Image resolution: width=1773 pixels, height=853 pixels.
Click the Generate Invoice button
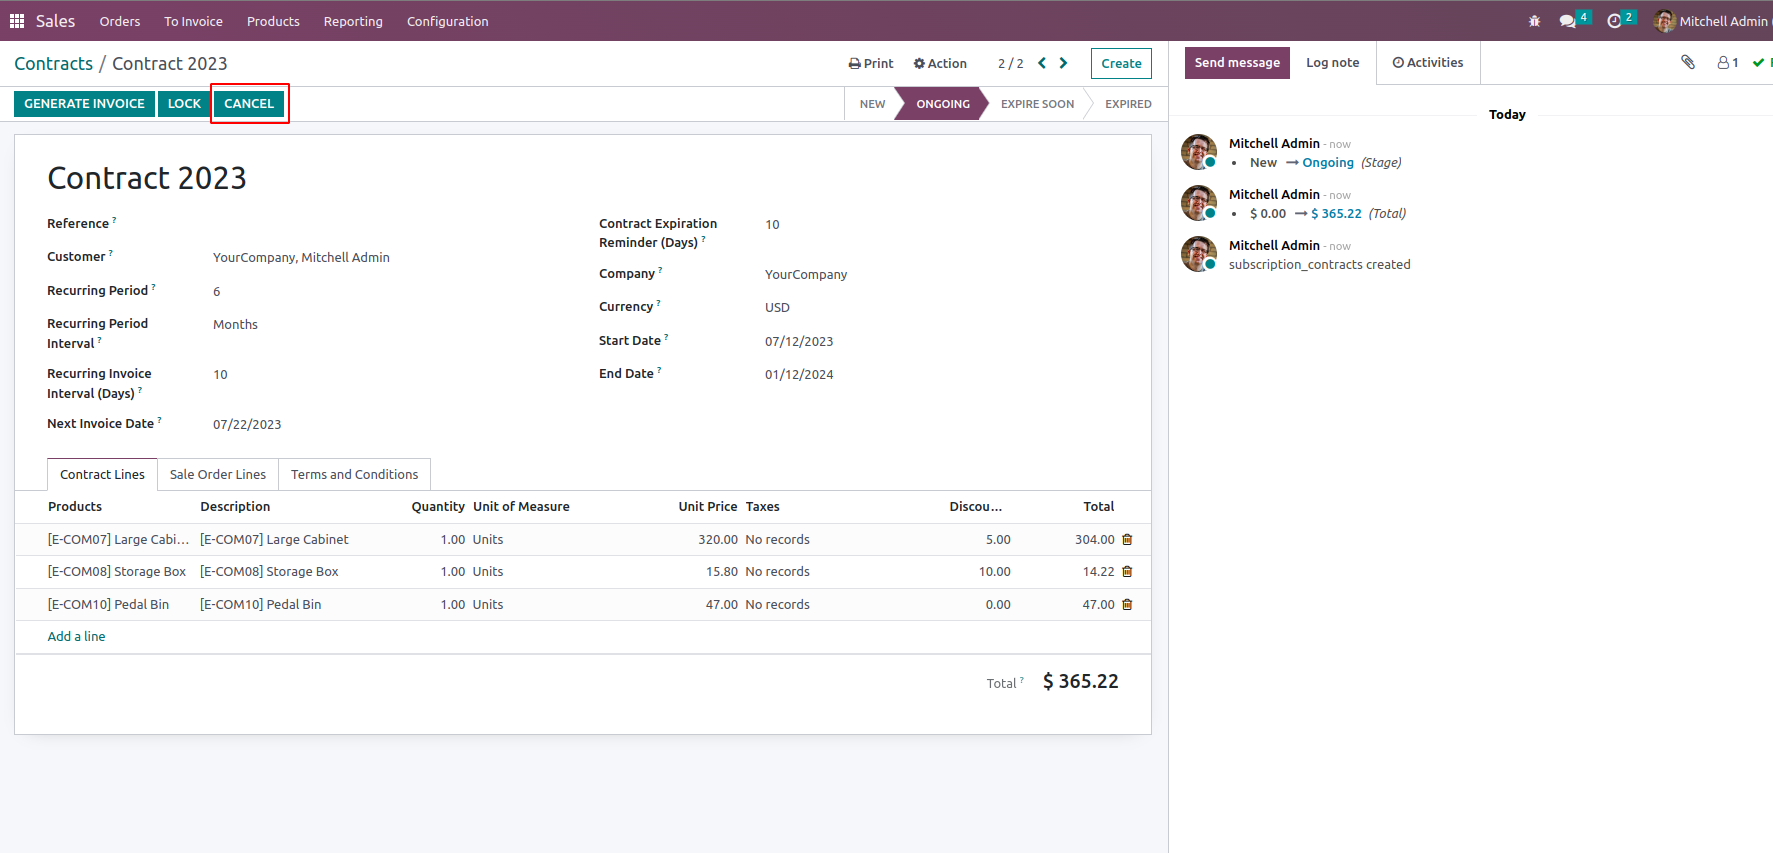tap(84, 103)
